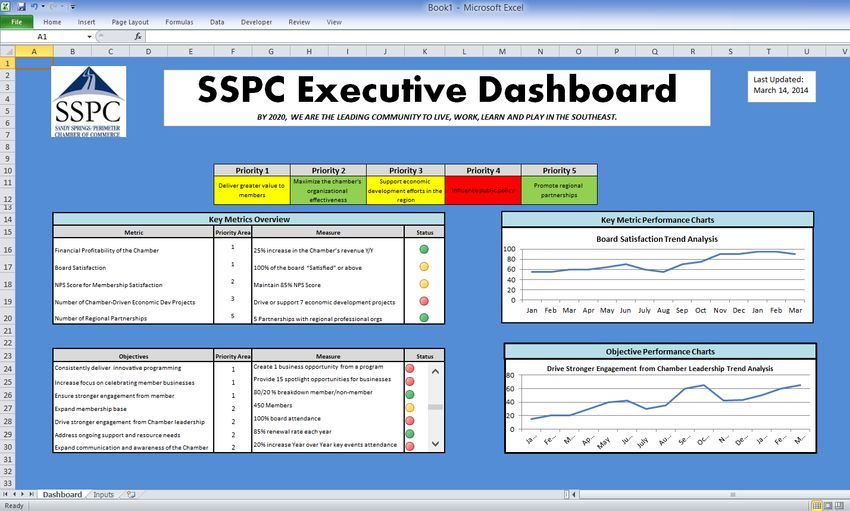Screen dimensions: 850x511
Task: Switch to the Inputs sheet tab
Action: pyautogui.click(x=103, y=494)
